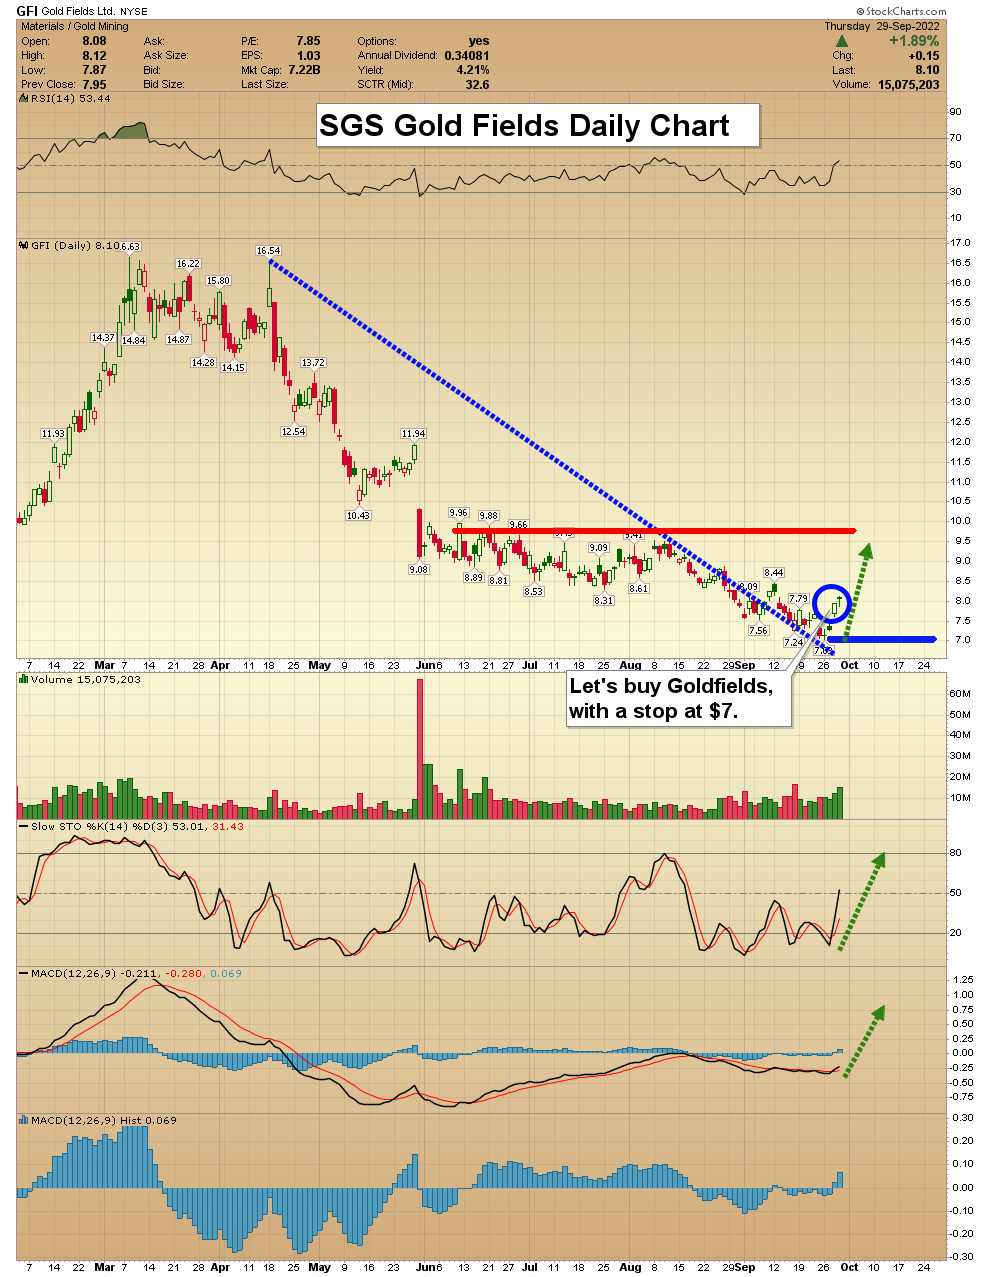Click the RSI(14) 53.44 indicator label
The width and height of the screenshot is (990, 1277).
click(x=71, y=99)
